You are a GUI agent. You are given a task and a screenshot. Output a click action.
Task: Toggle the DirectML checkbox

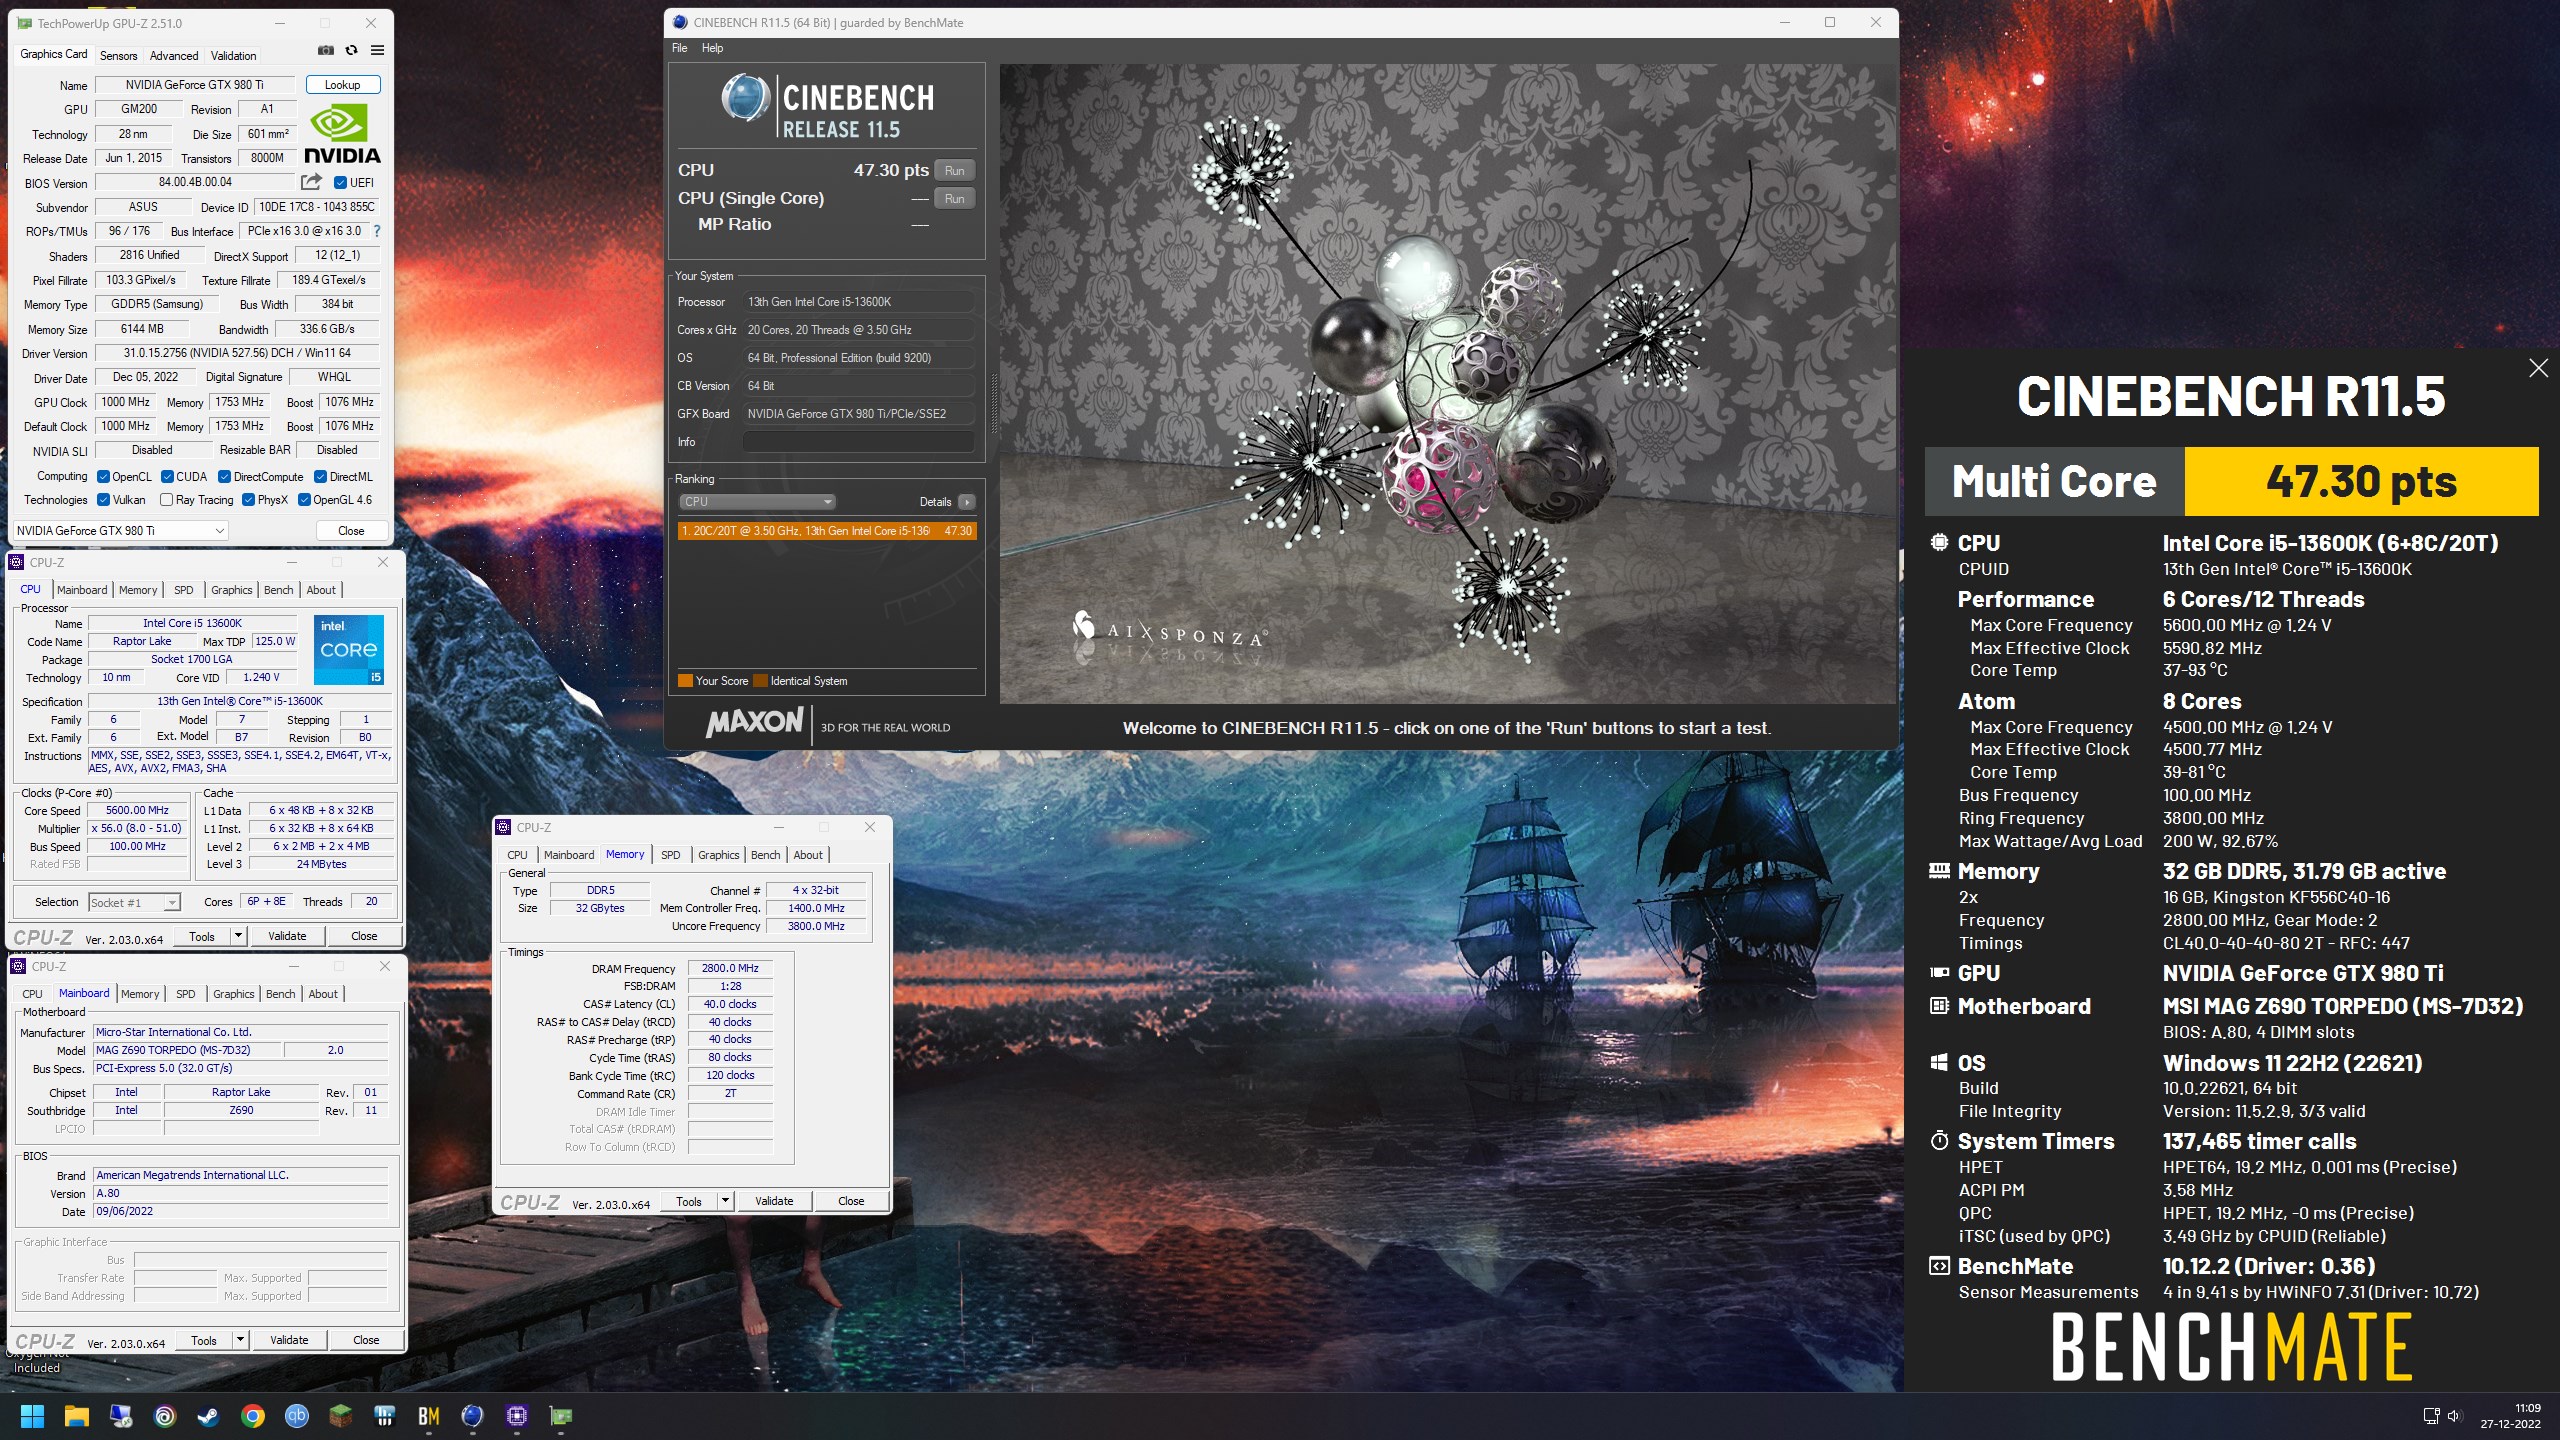pos(321,477)
